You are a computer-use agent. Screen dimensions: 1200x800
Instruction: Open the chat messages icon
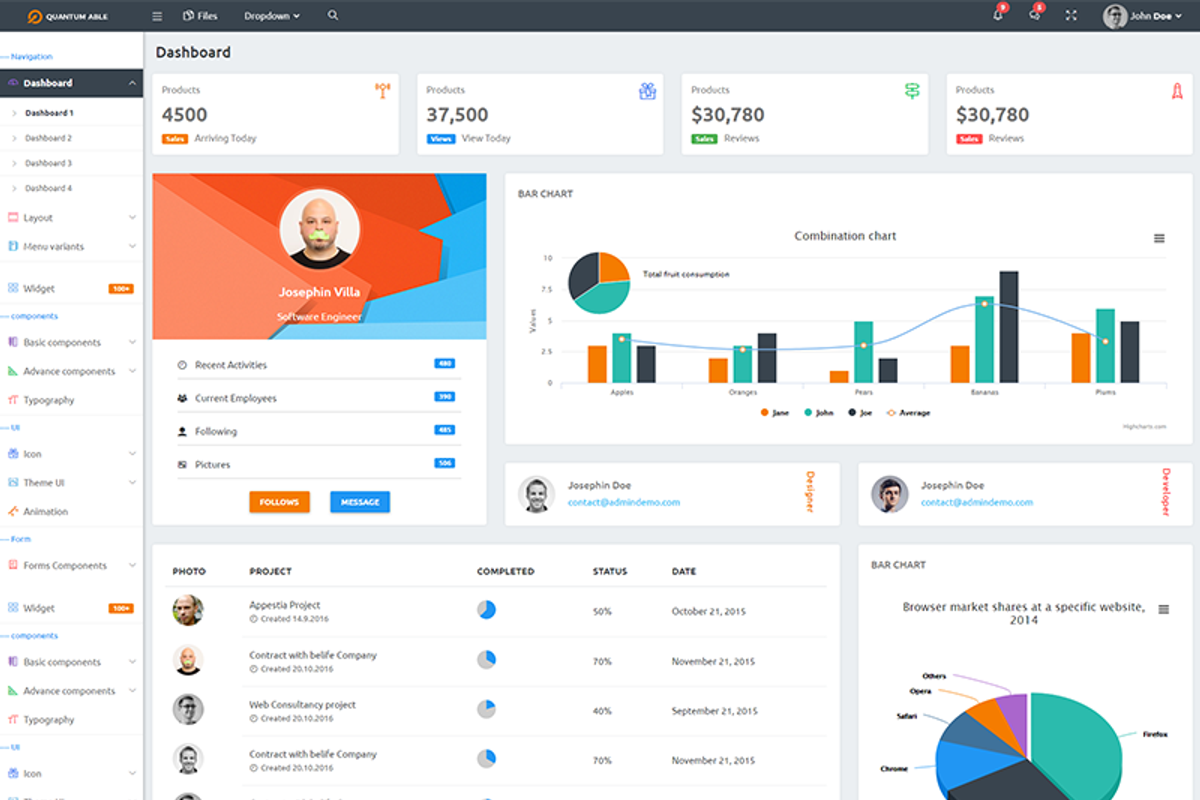(x=1034, y=15)
